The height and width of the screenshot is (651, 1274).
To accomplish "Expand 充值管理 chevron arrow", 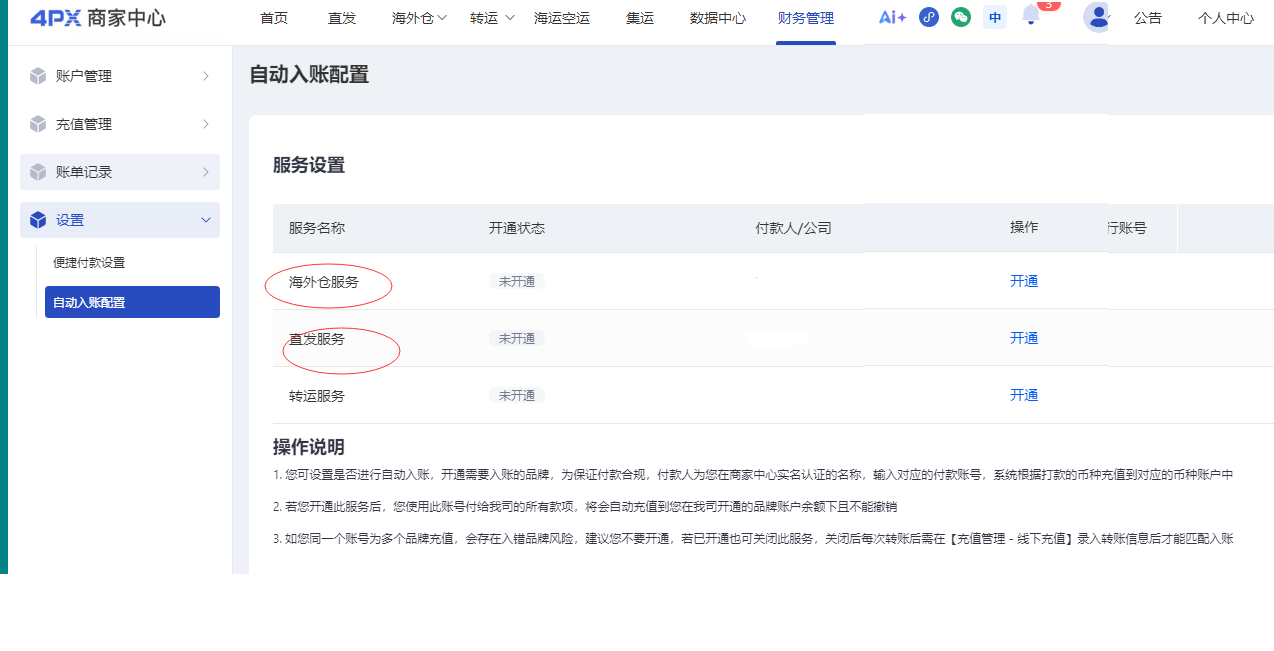I will 206,124.
